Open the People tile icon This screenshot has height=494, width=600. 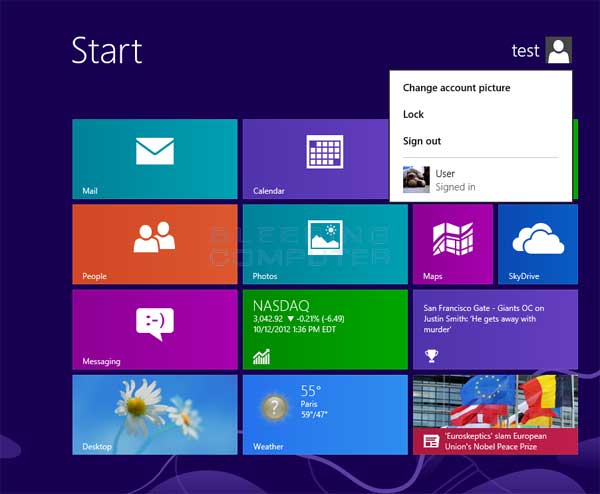[x=155, y=237]
